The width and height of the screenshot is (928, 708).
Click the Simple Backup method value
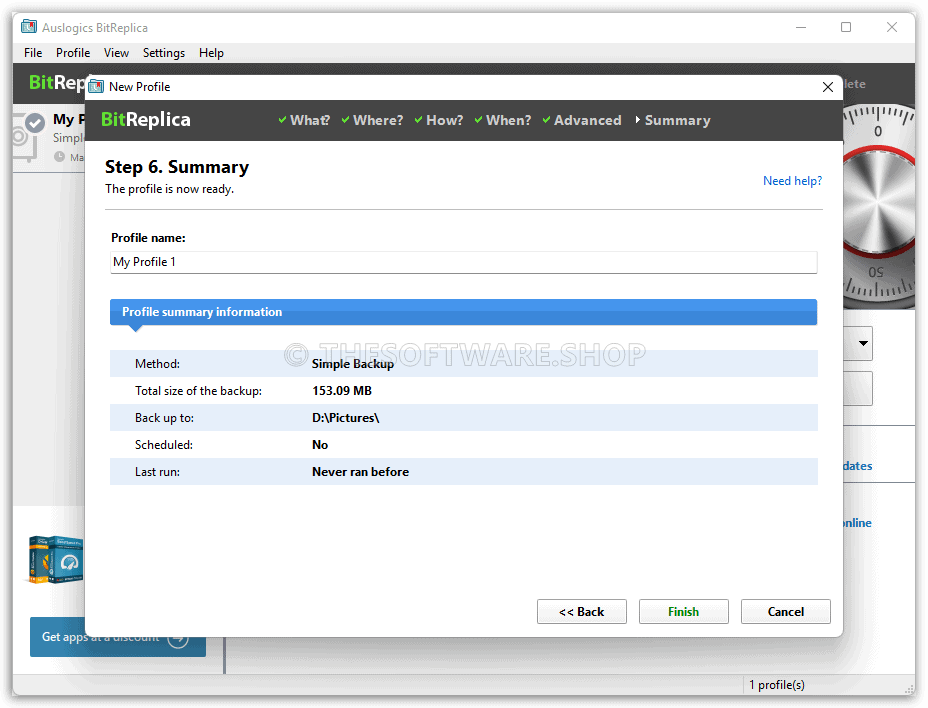click(x=353, y=364)
